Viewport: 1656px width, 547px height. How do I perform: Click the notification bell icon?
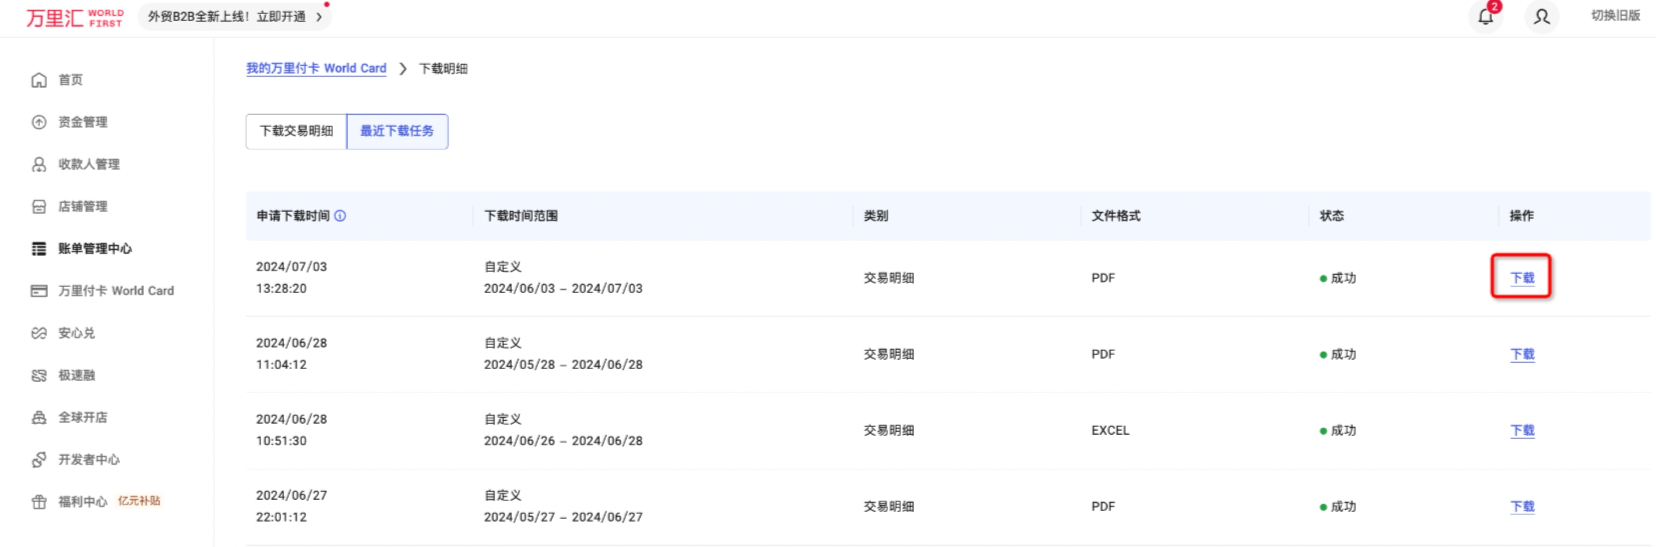(1485, 17)
